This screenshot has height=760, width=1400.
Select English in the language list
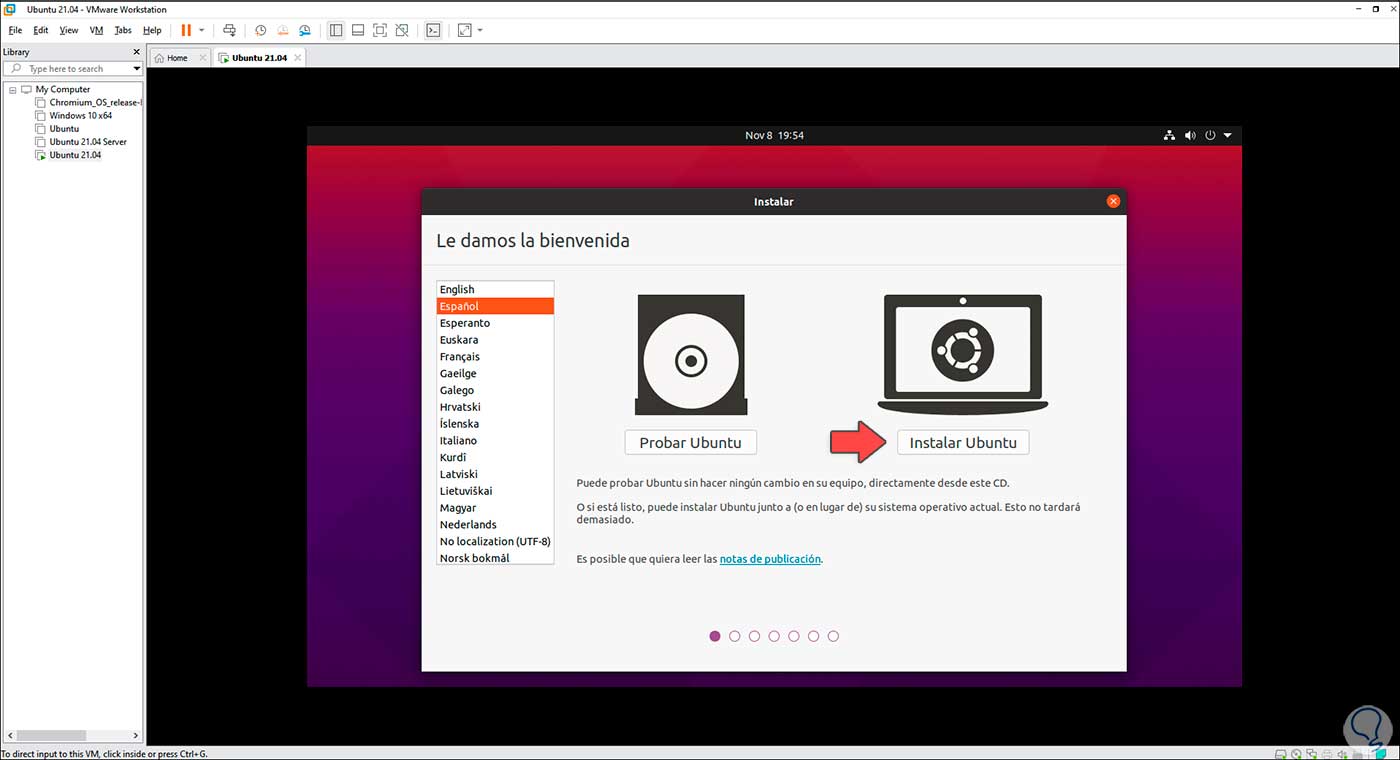[x=495, y=289]
